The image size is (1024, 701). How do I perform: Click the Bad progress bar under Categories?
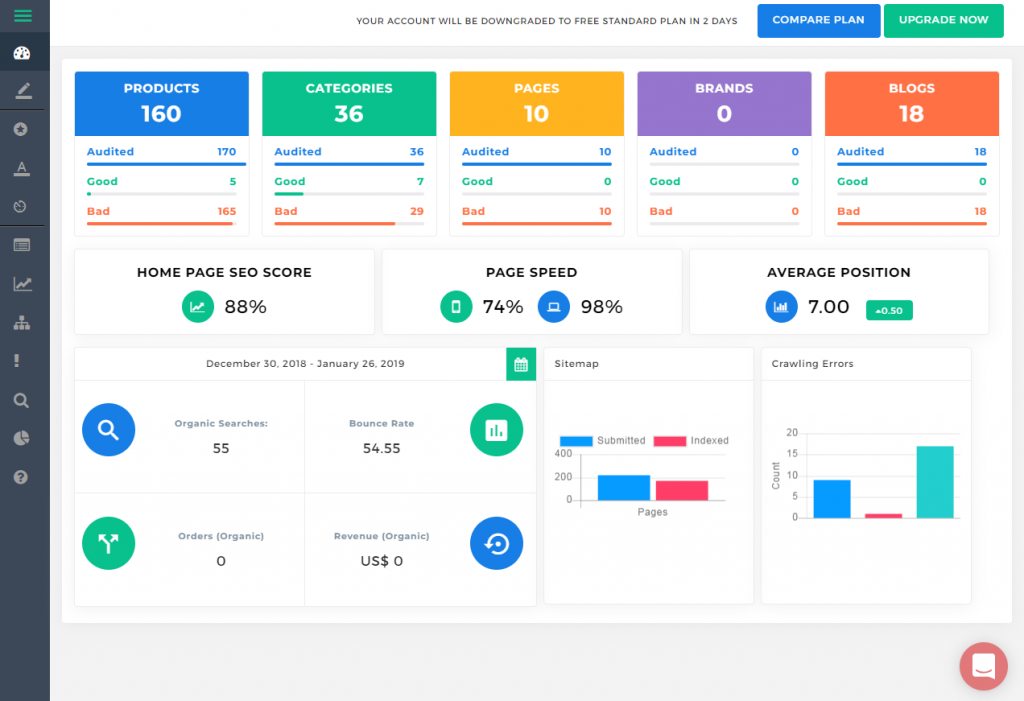tap(348, 224)
